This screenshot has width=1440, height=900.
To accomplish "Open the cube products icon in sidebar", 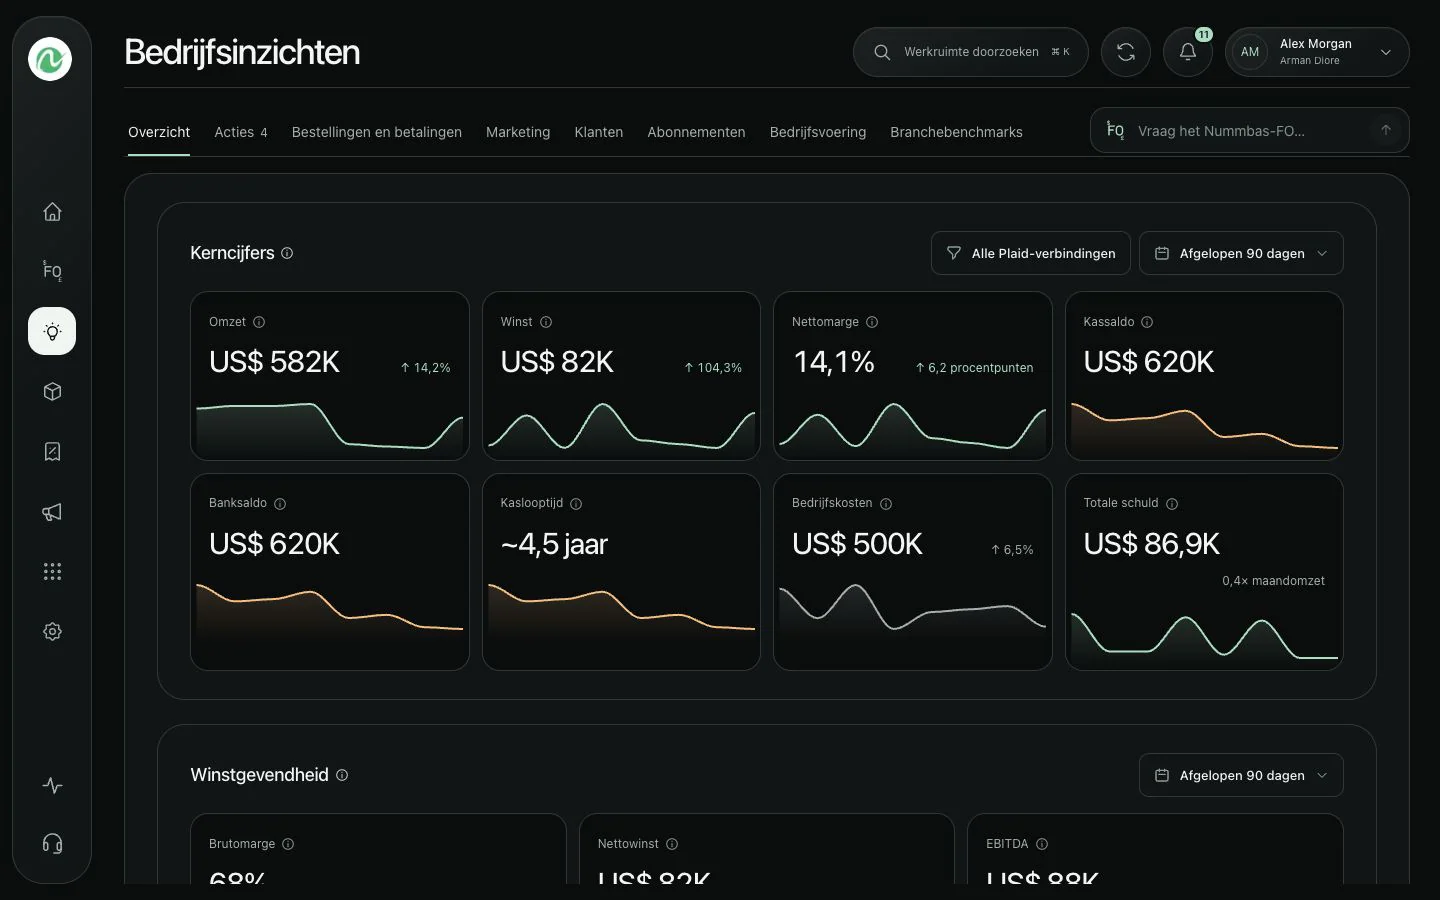I will coord(52,392).
